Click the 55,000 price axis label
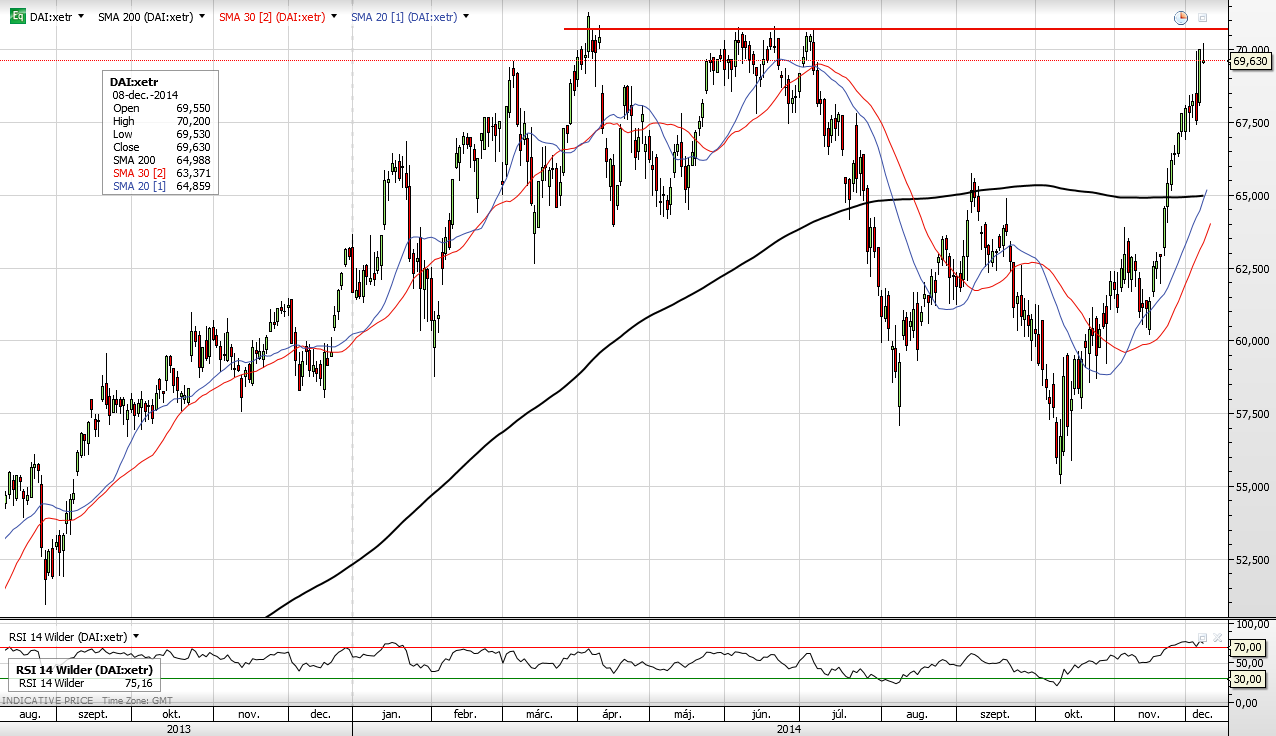 point(1252,487)
